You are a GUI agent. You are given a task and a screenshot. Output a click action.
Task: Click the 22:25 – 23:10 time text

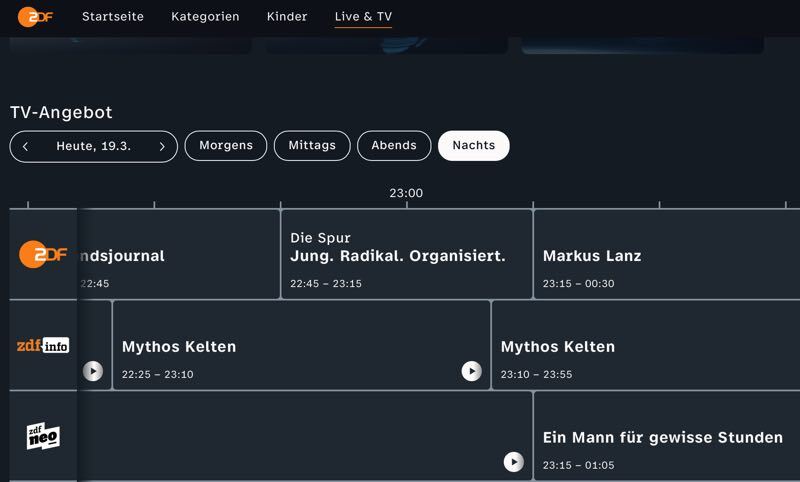pos(158,374)
